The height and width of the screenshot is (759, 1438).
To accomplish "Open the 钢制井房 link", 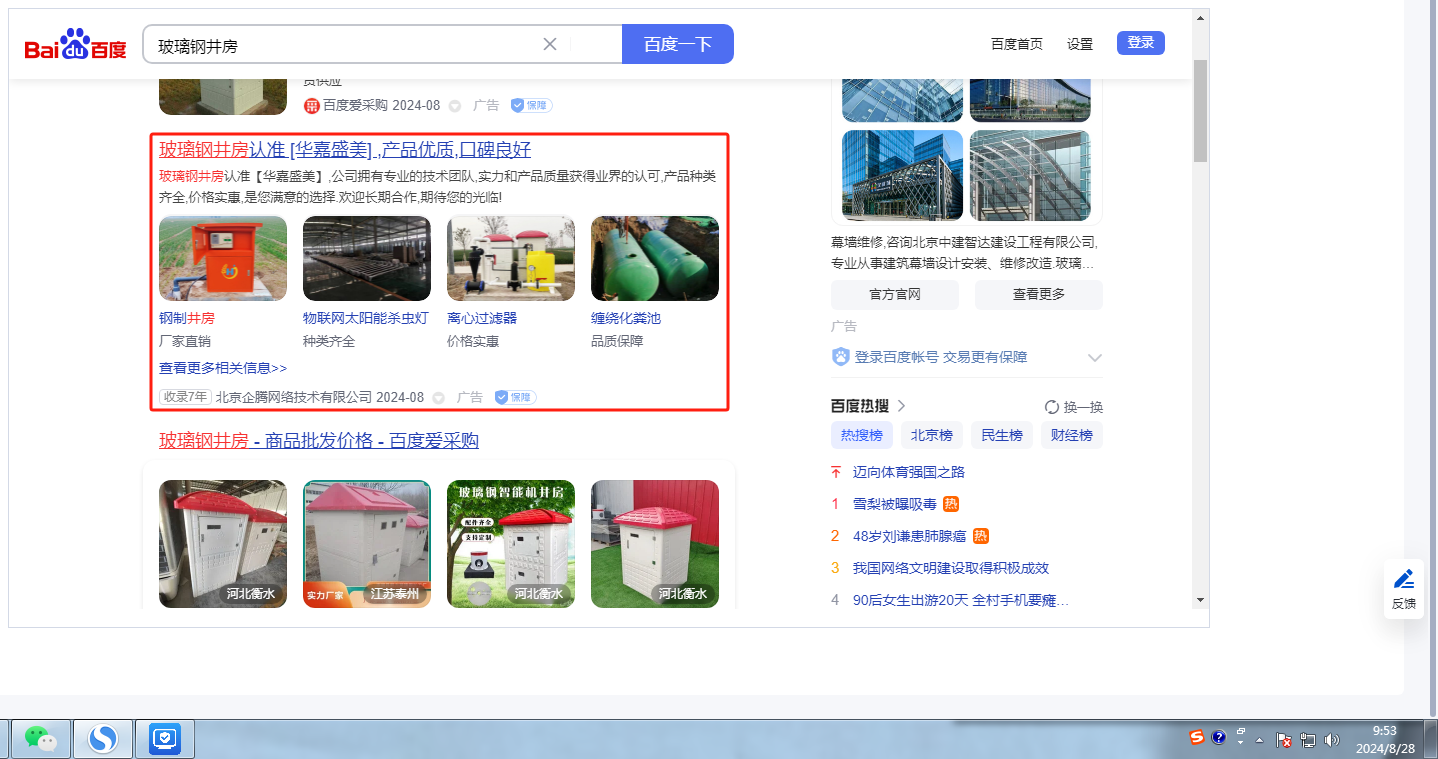I will 187,318.
